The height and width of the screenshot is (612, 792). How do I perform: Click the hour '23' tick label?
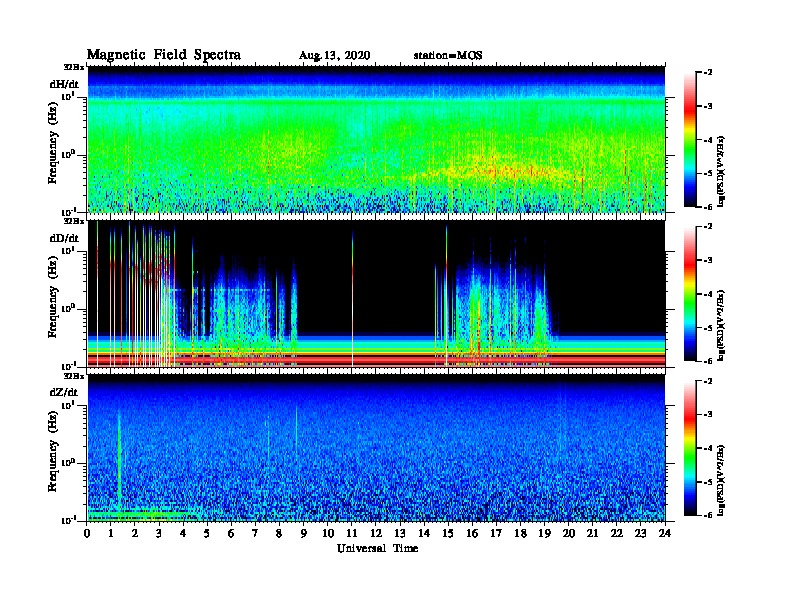640,533
